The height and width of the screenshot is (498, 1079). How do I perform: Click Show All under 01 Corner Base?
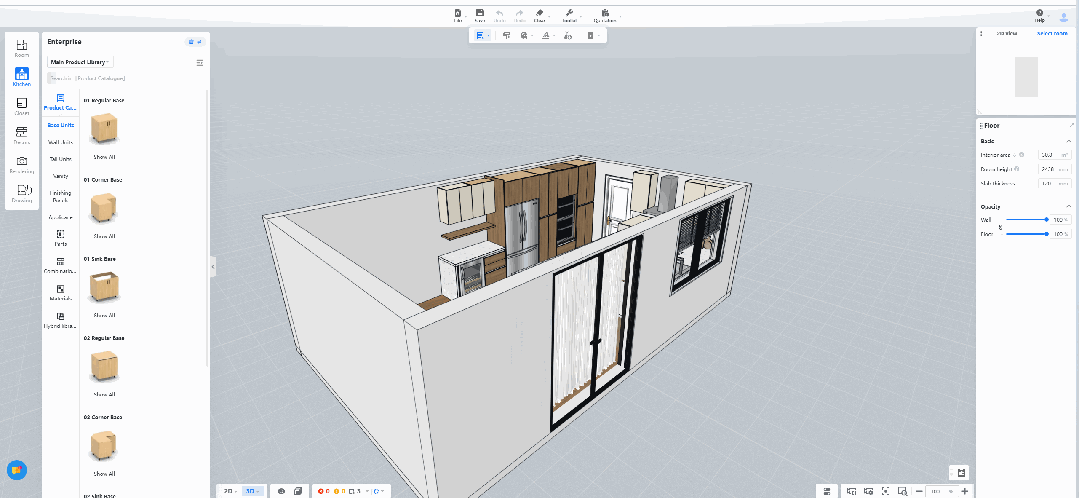[x=104, y=236]
